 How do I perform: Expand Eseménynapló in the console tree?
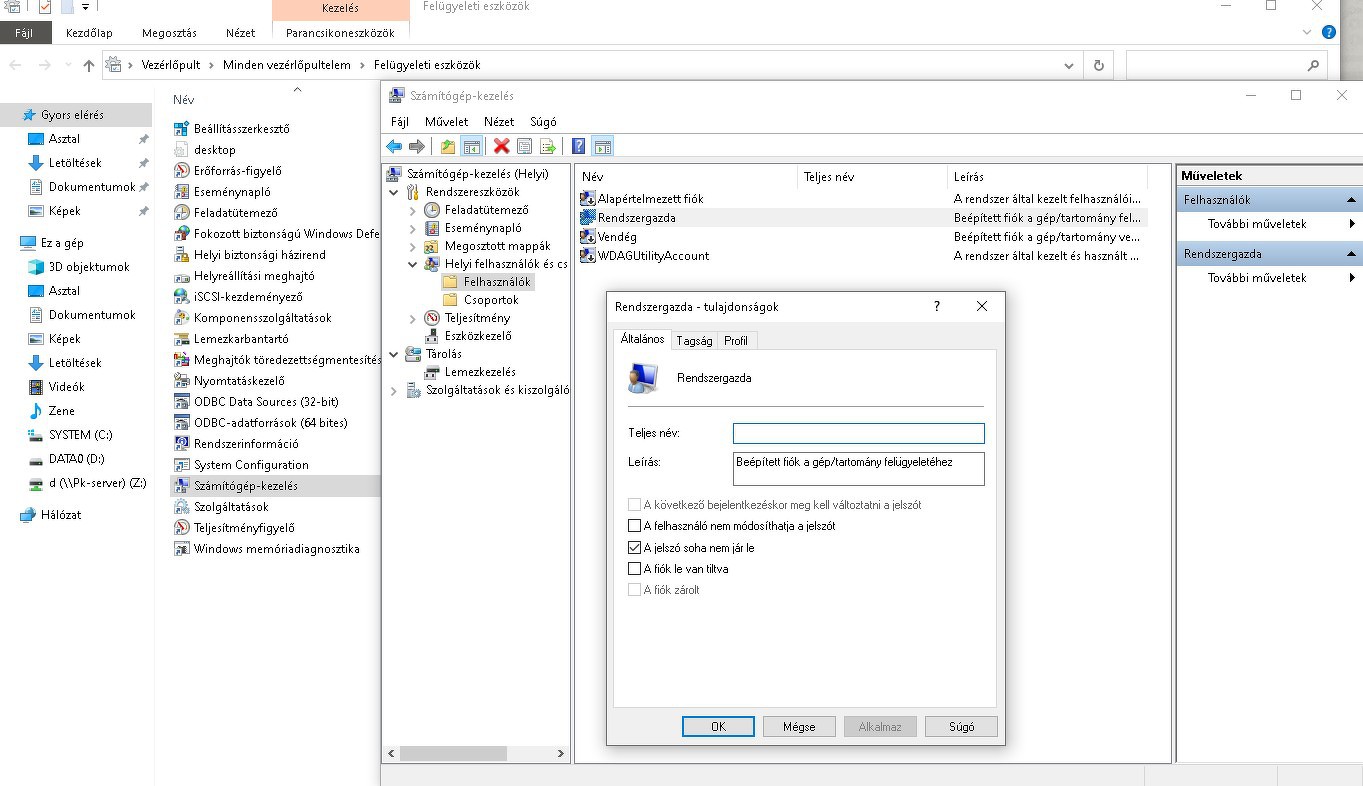(413, 228)
